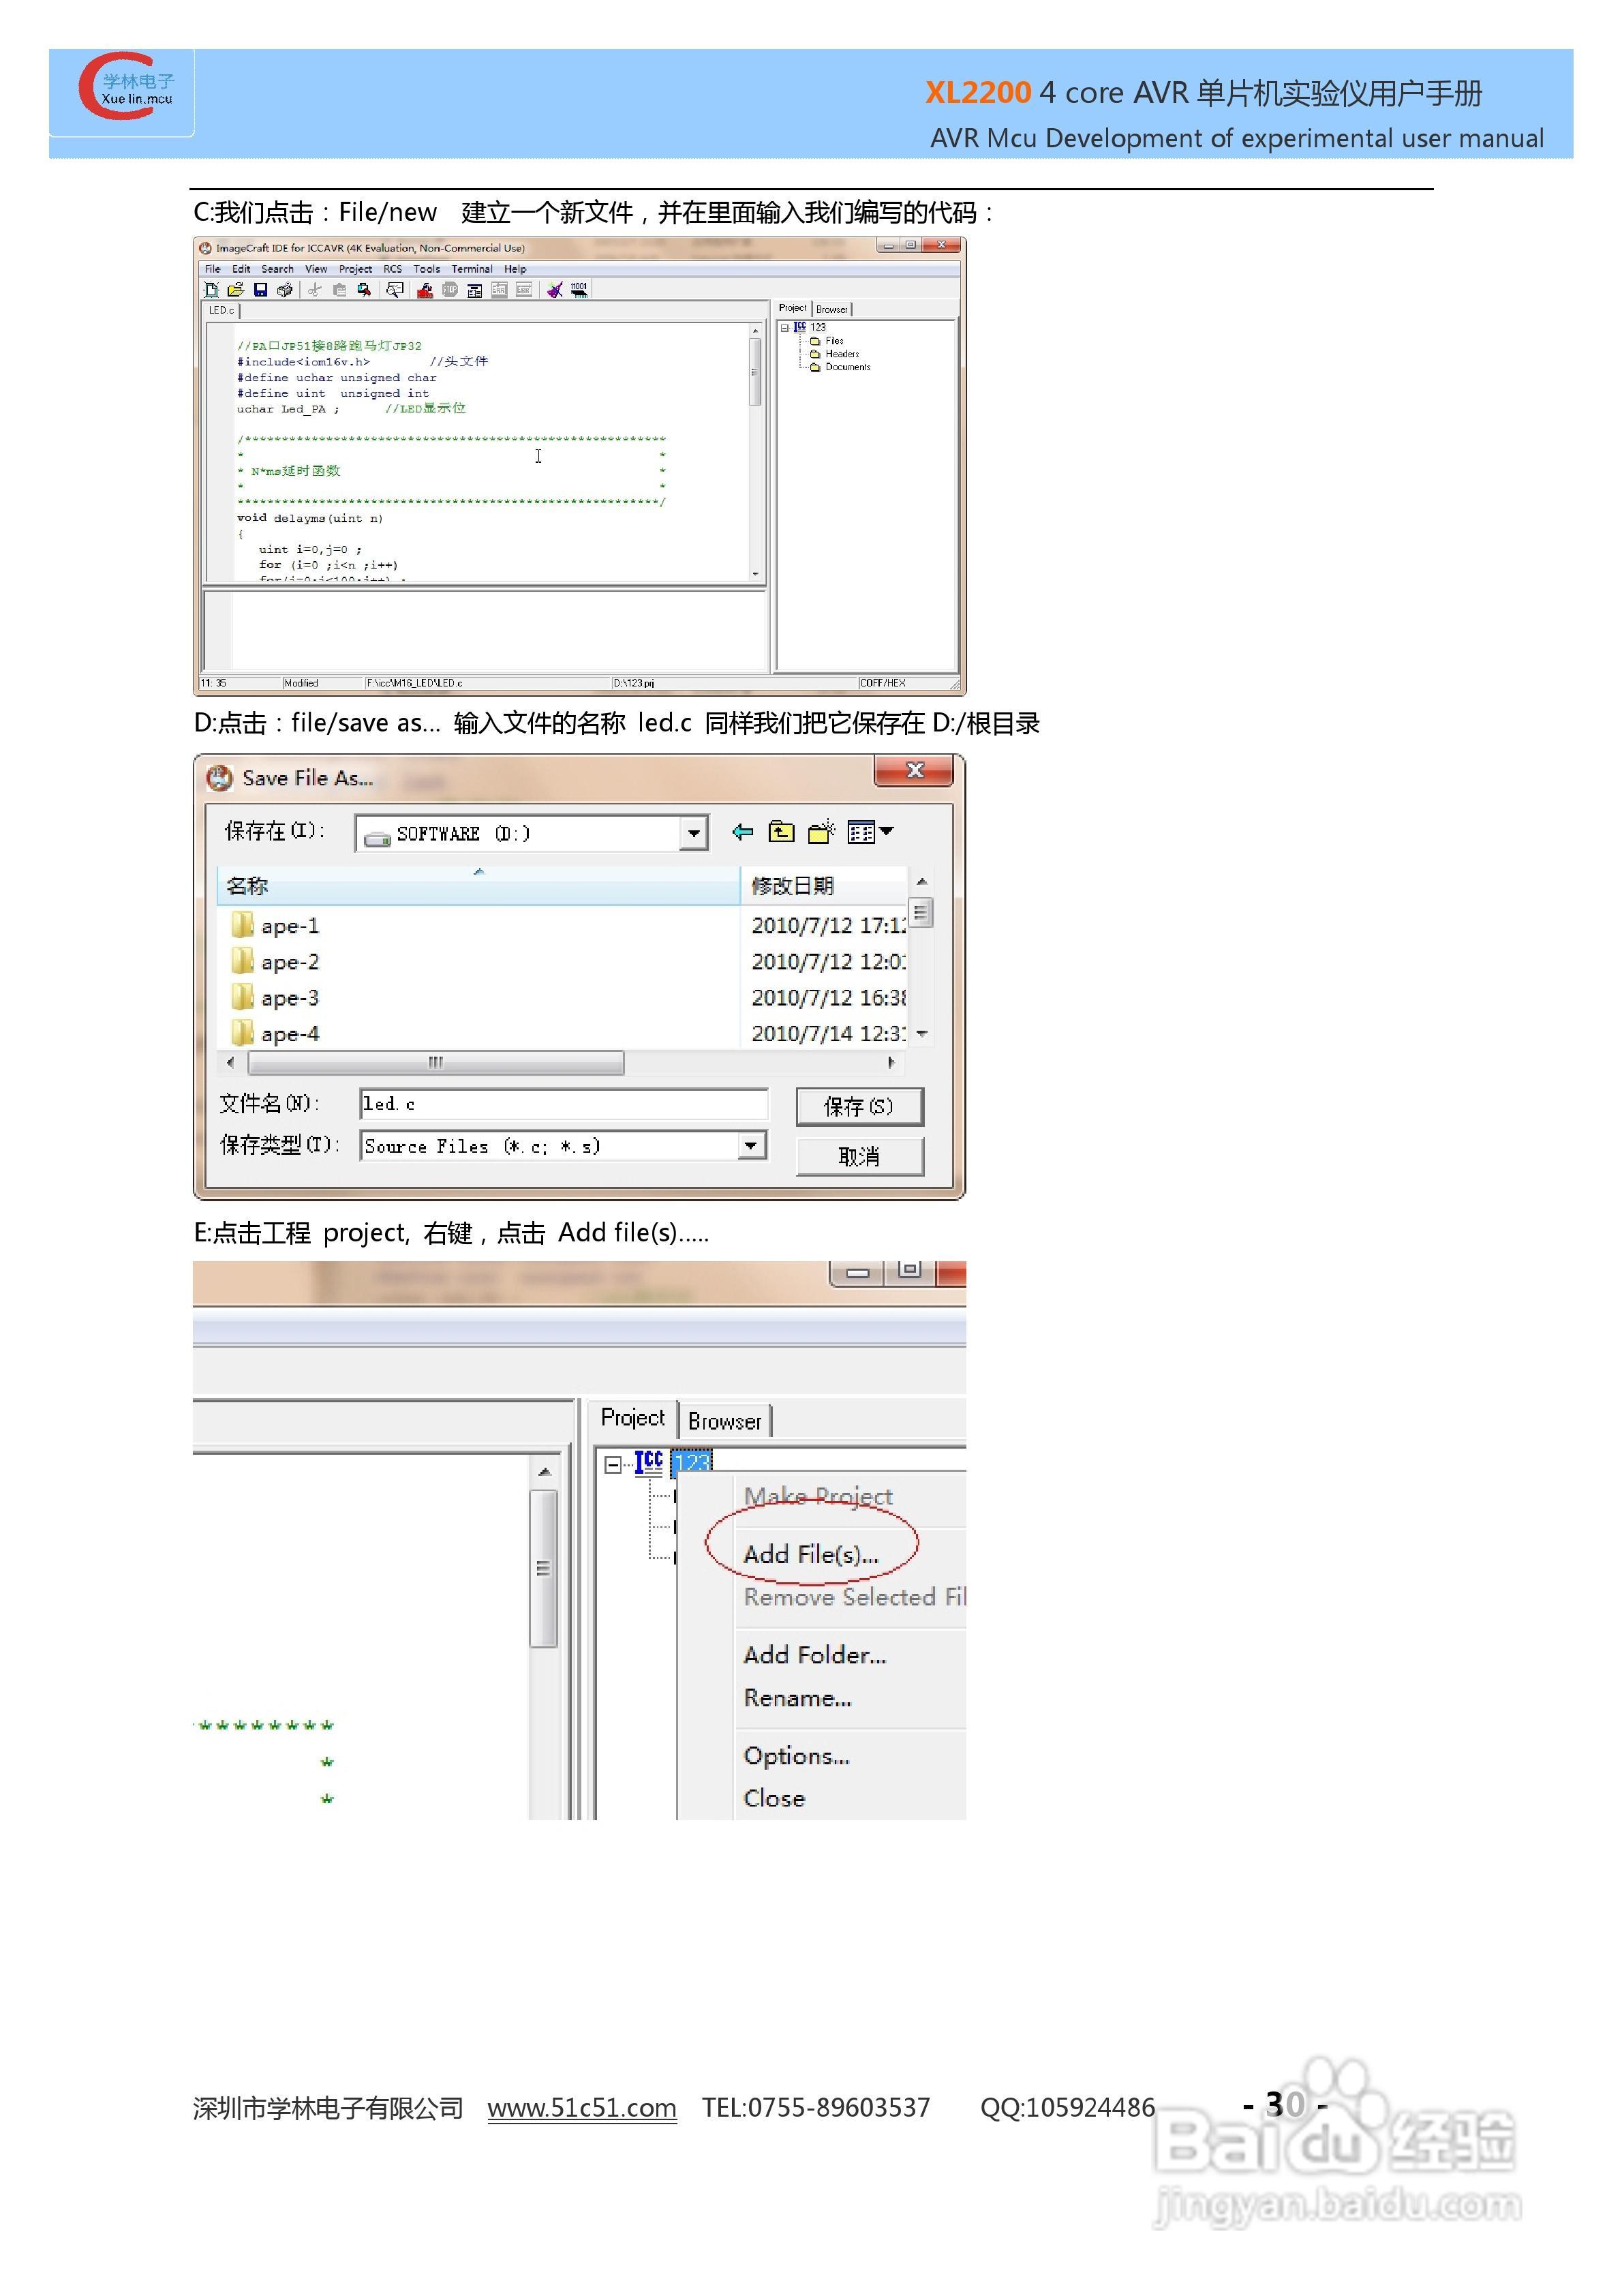Click the 取消 cancel button

pyautogui.click(x=859, y=1157)
